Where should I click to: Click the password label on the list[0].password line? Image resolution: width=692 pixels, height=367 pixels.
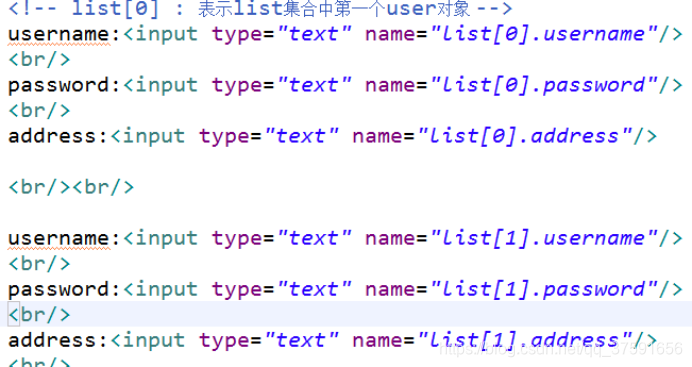[59, 86]
